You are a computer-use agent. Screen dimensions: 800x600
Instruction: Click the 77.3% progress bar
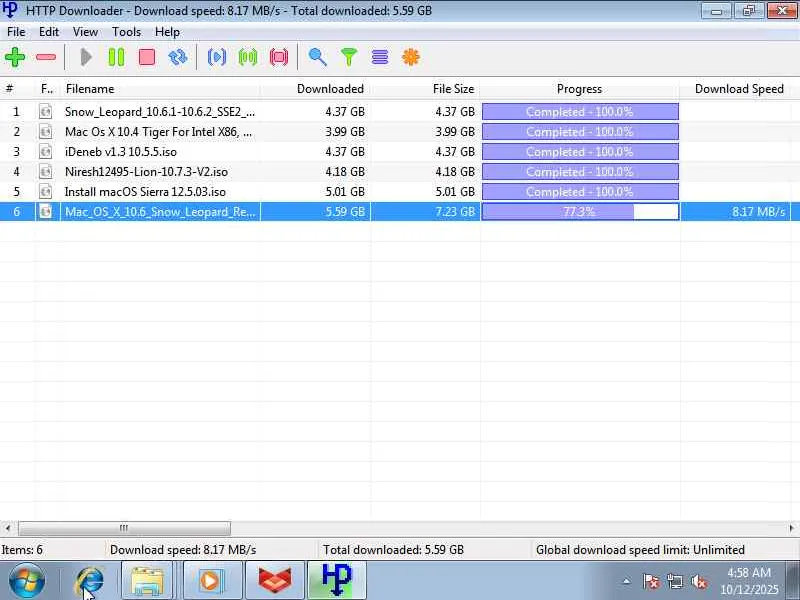581,212
